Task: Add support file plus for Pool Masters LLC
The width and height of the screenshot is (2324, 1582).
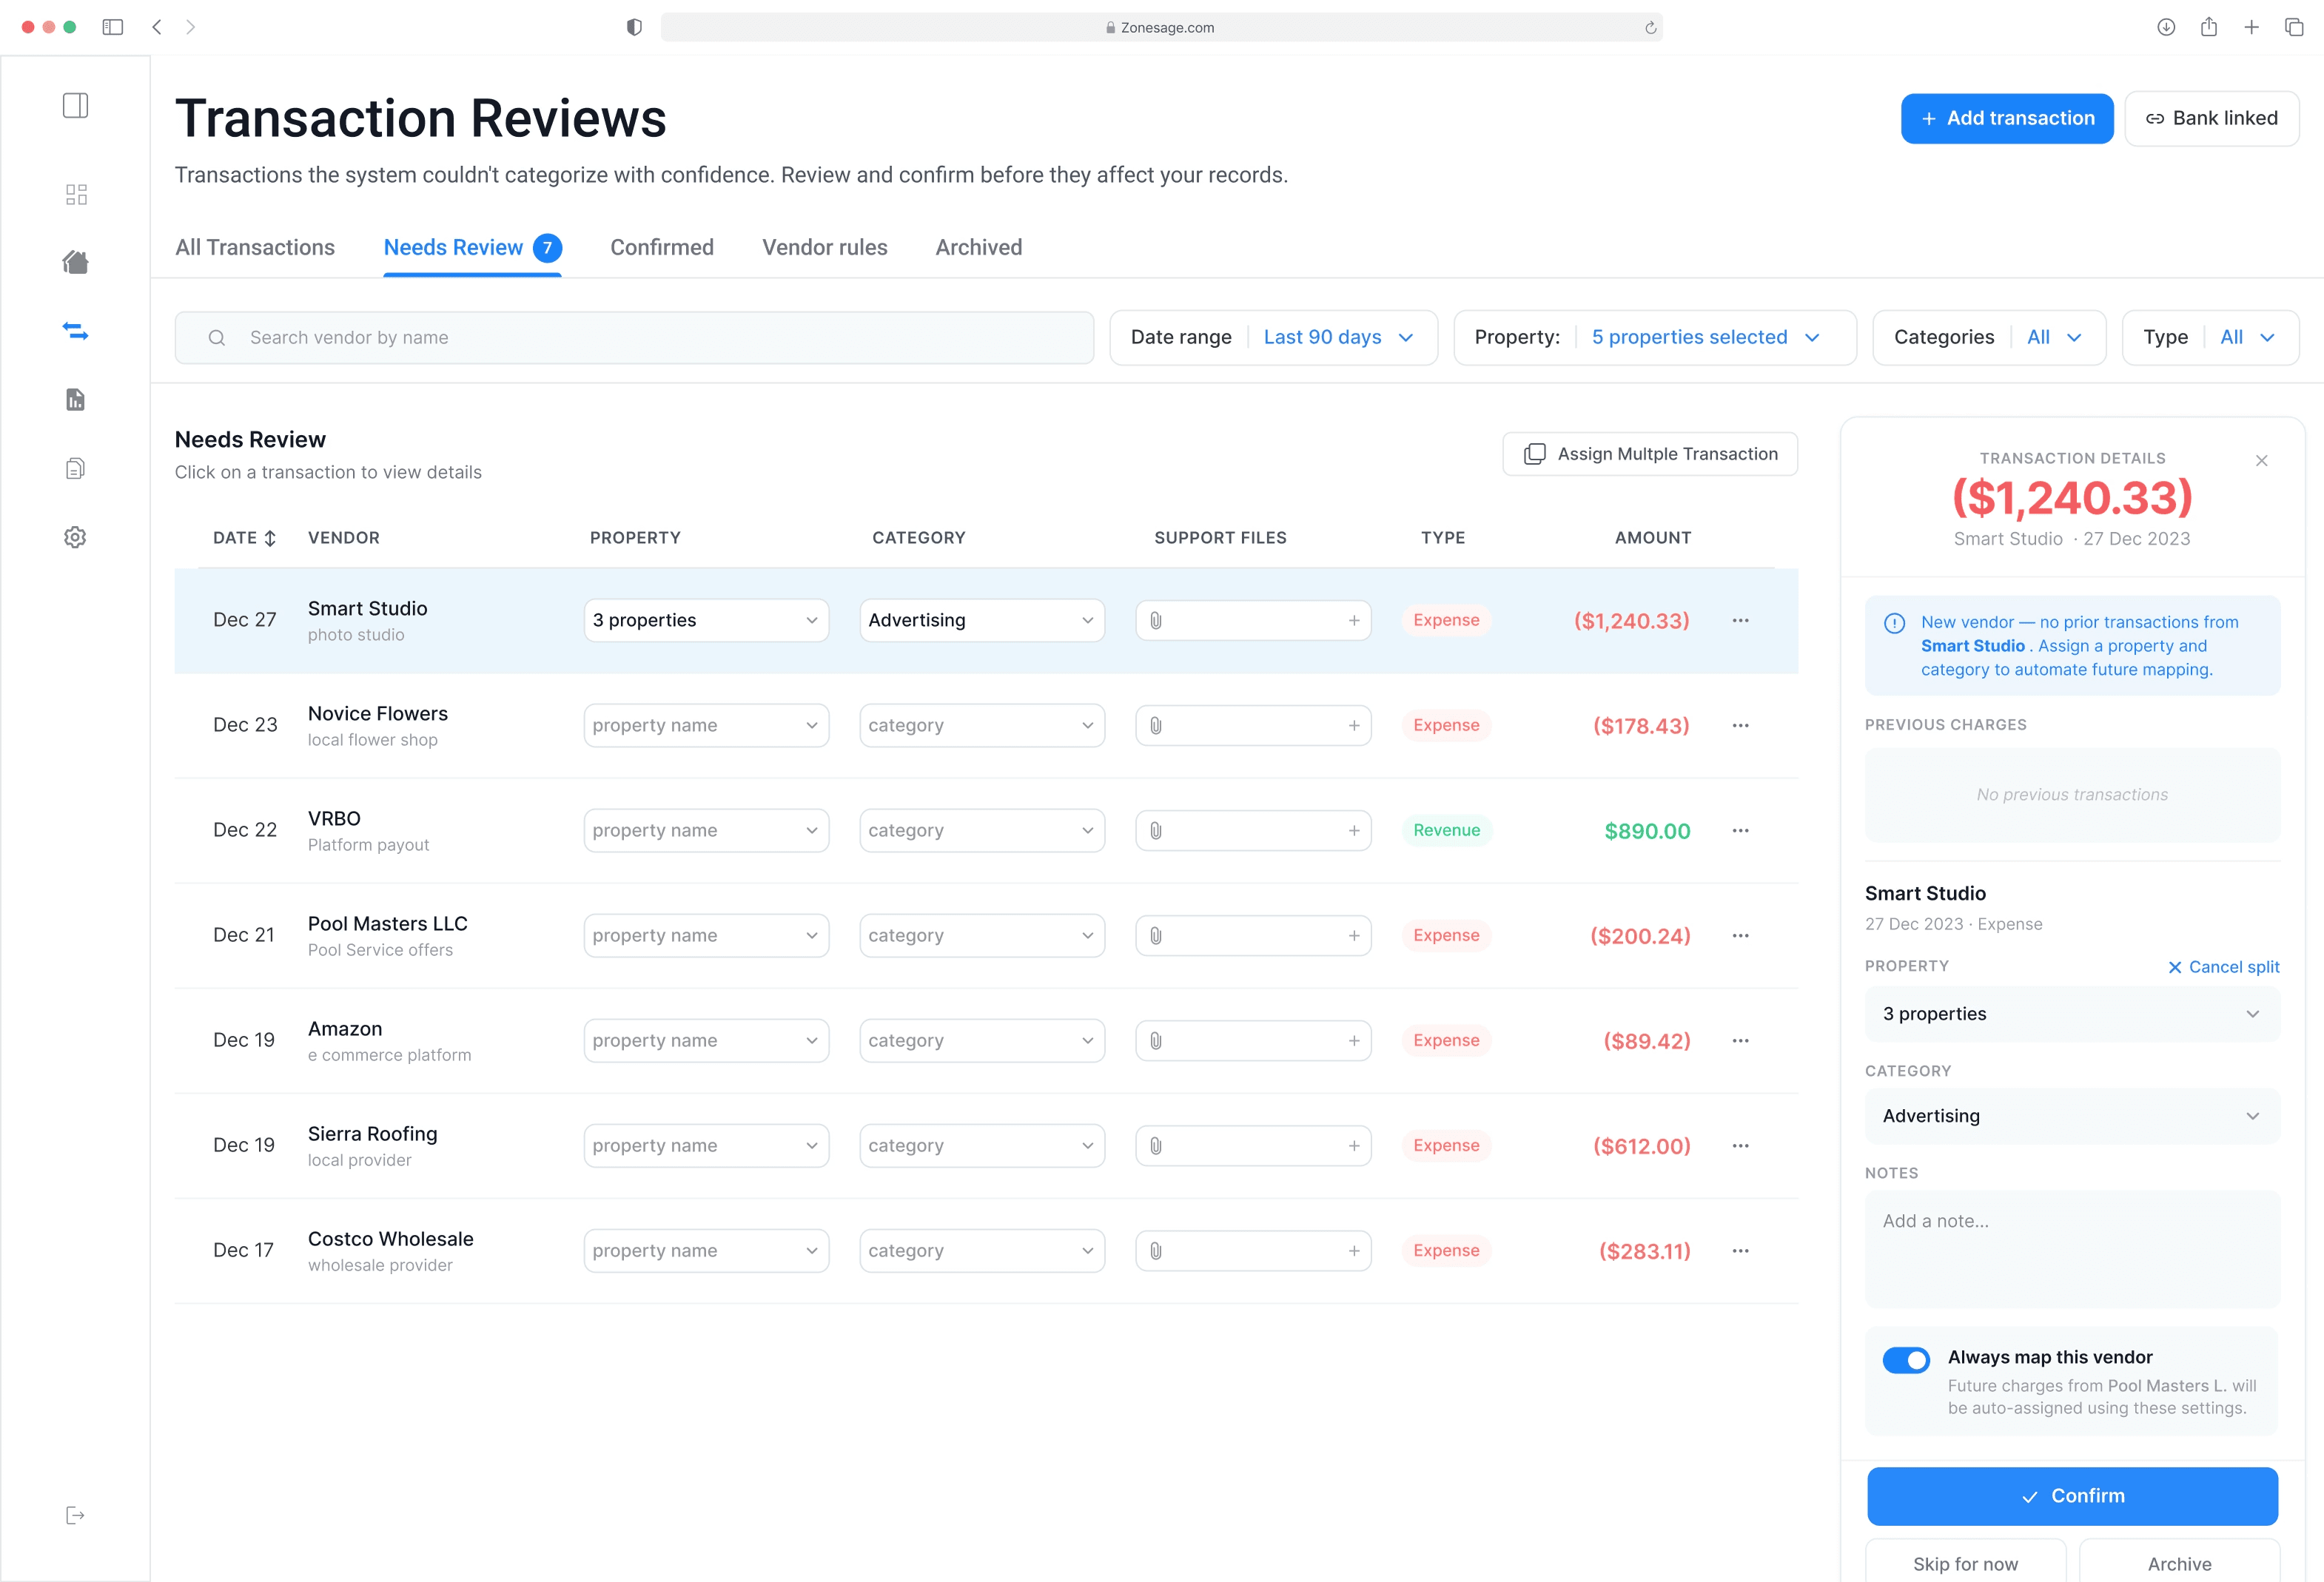Action: point(1354,935)
